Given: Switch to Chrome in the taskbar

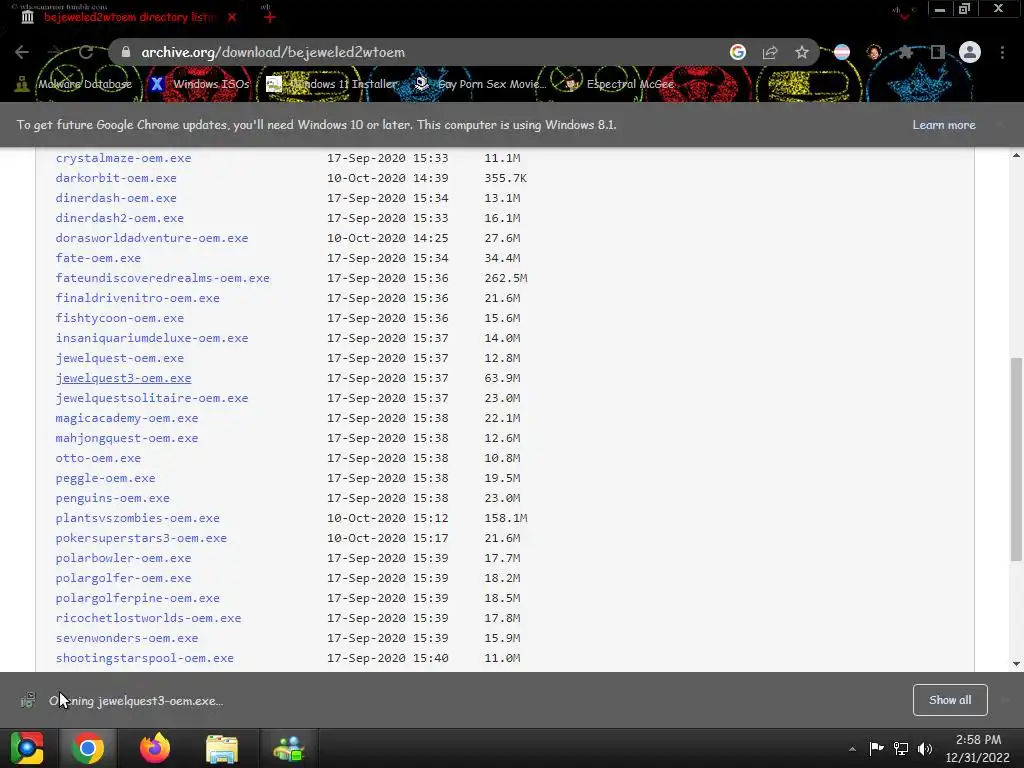Looking at the screenshot, I should 88,748.
